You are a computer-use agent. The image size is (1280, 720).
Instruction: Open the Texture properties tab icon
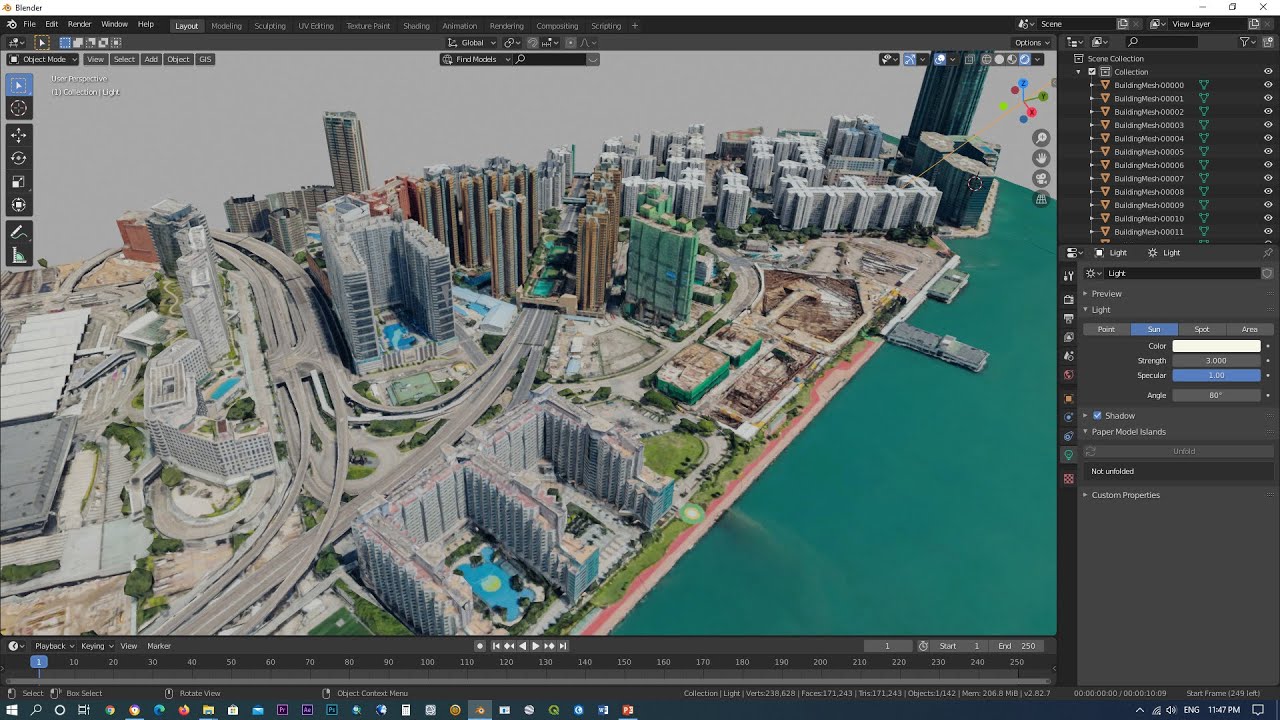(x=1069, y=479)
